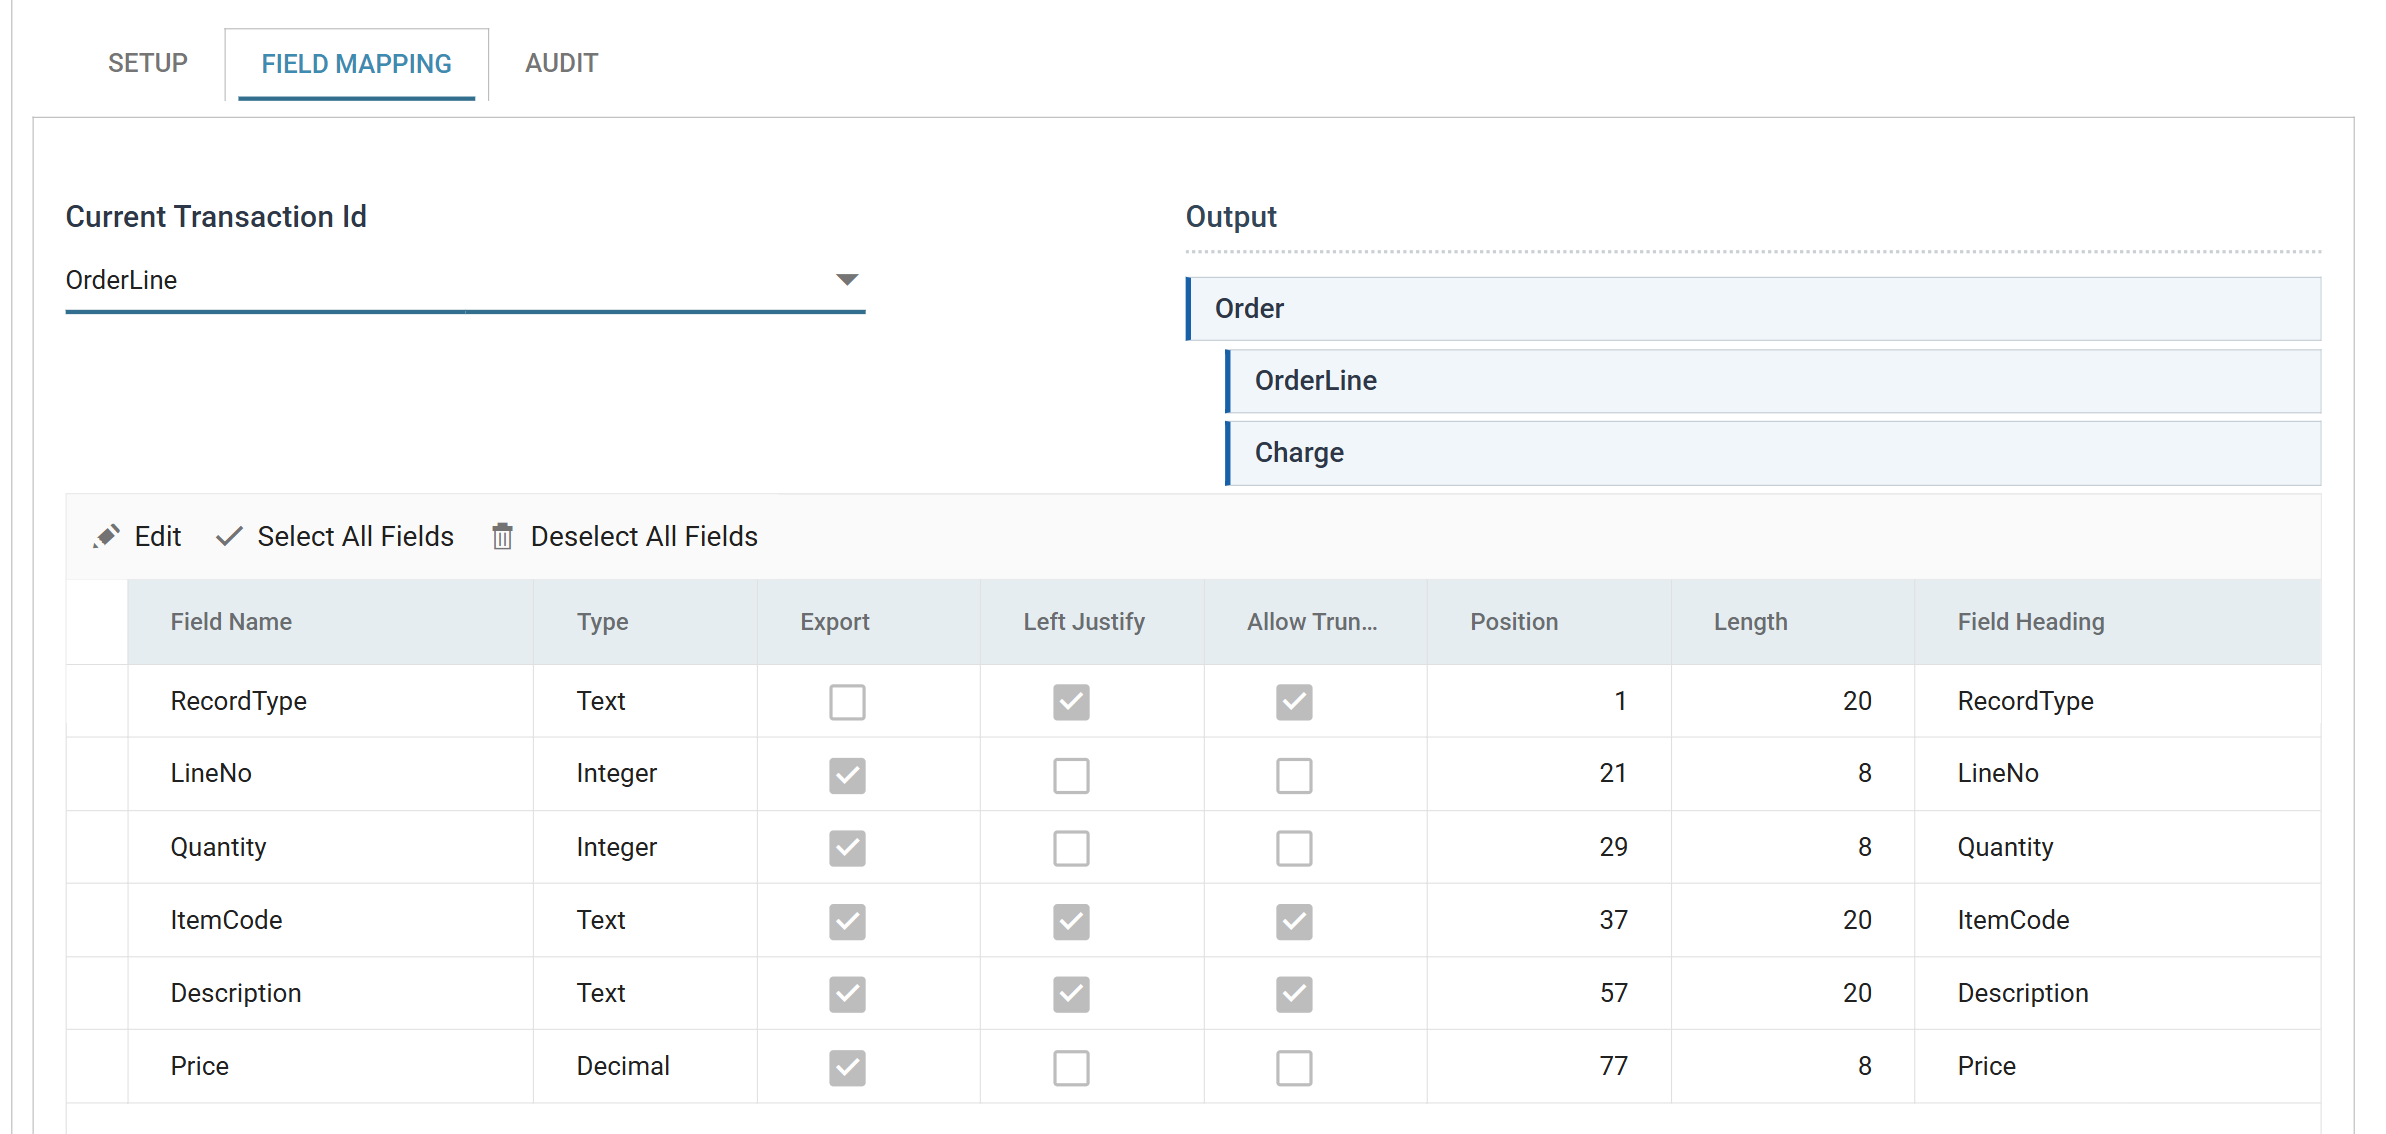Open the SETUP tab

pos(148,63)
